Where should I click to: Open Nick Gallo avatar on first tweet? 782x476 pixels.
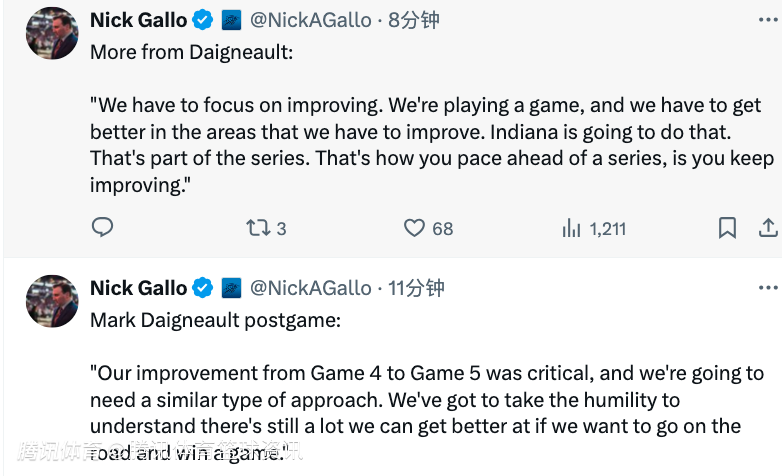coord(52,33)
